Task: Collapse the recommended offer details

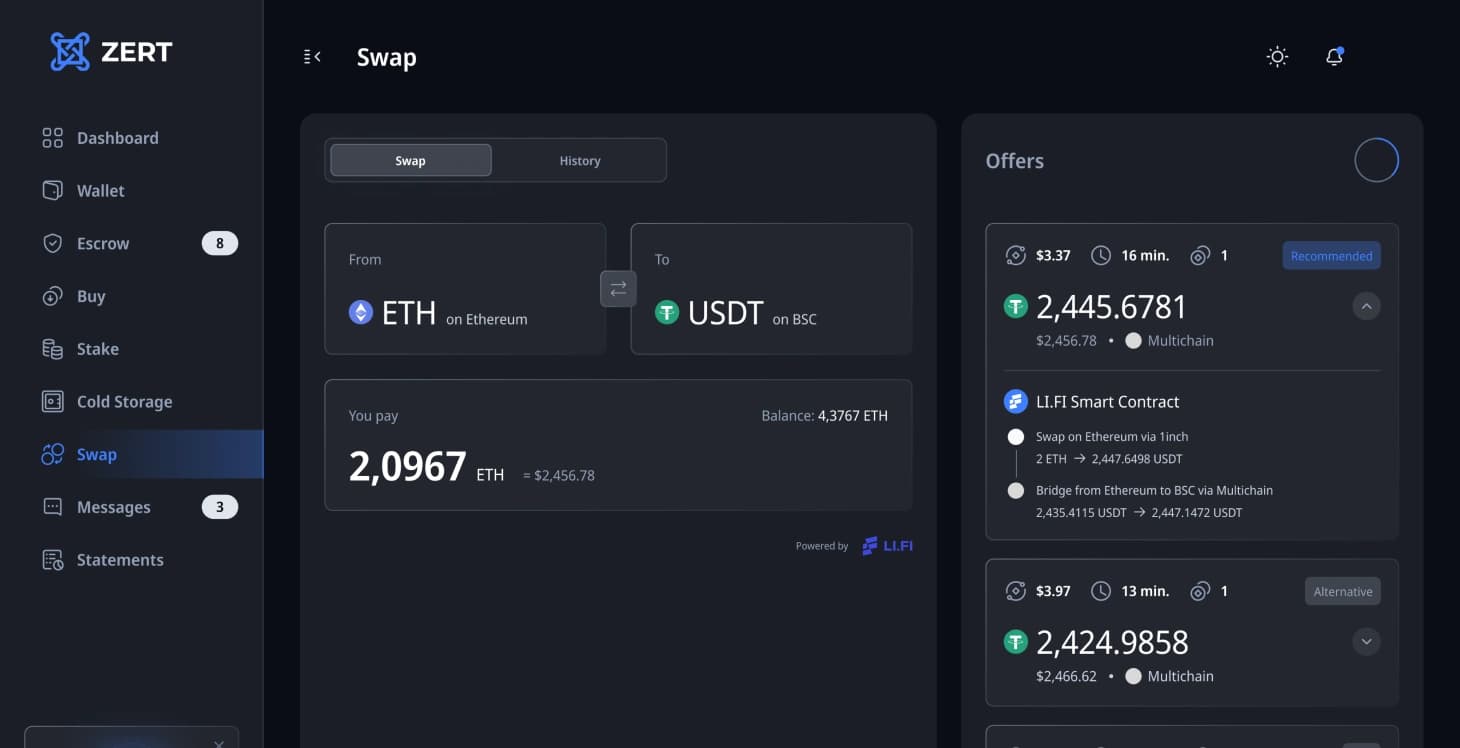Action: pos(1366,306)
